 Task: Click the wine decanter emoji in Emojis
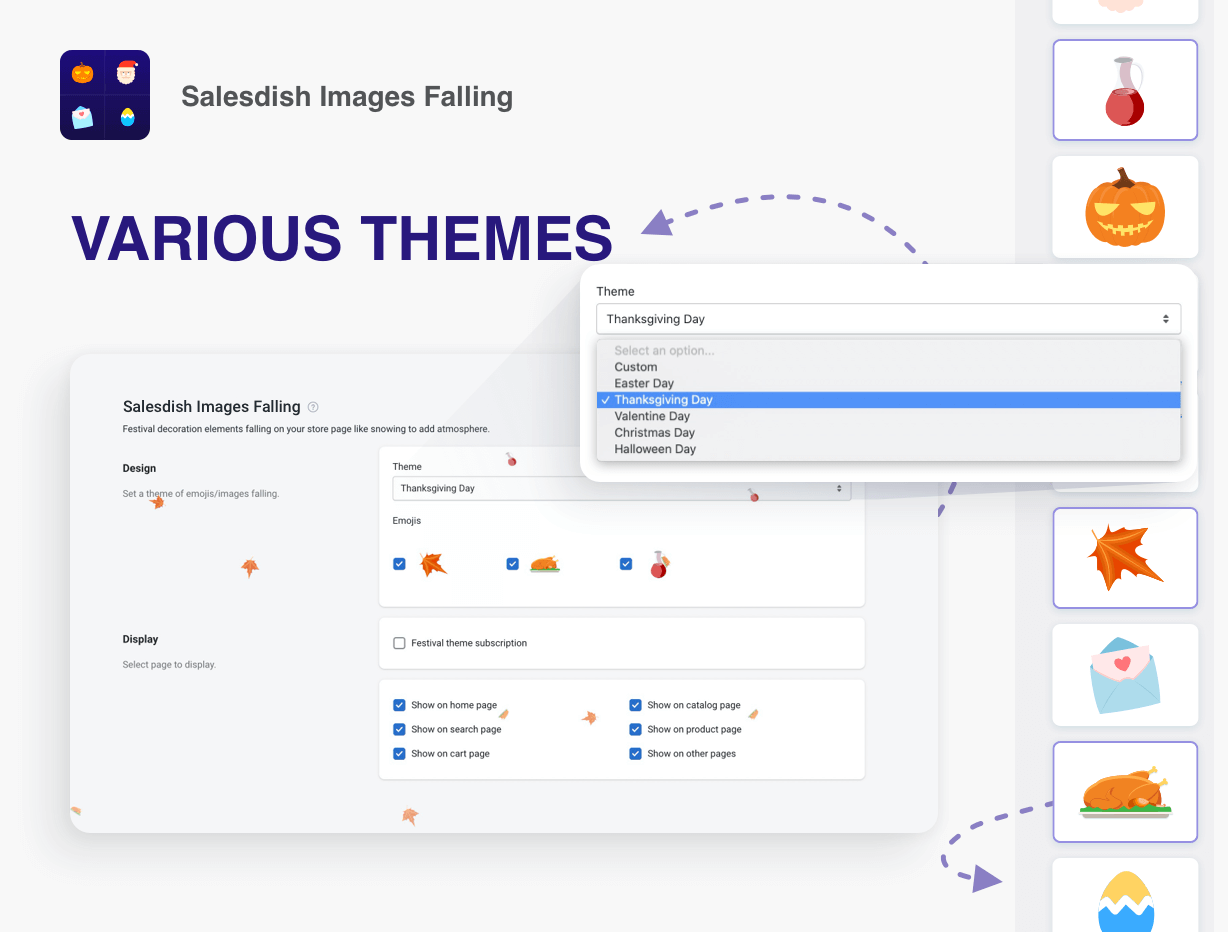click(x=659, y=564)
